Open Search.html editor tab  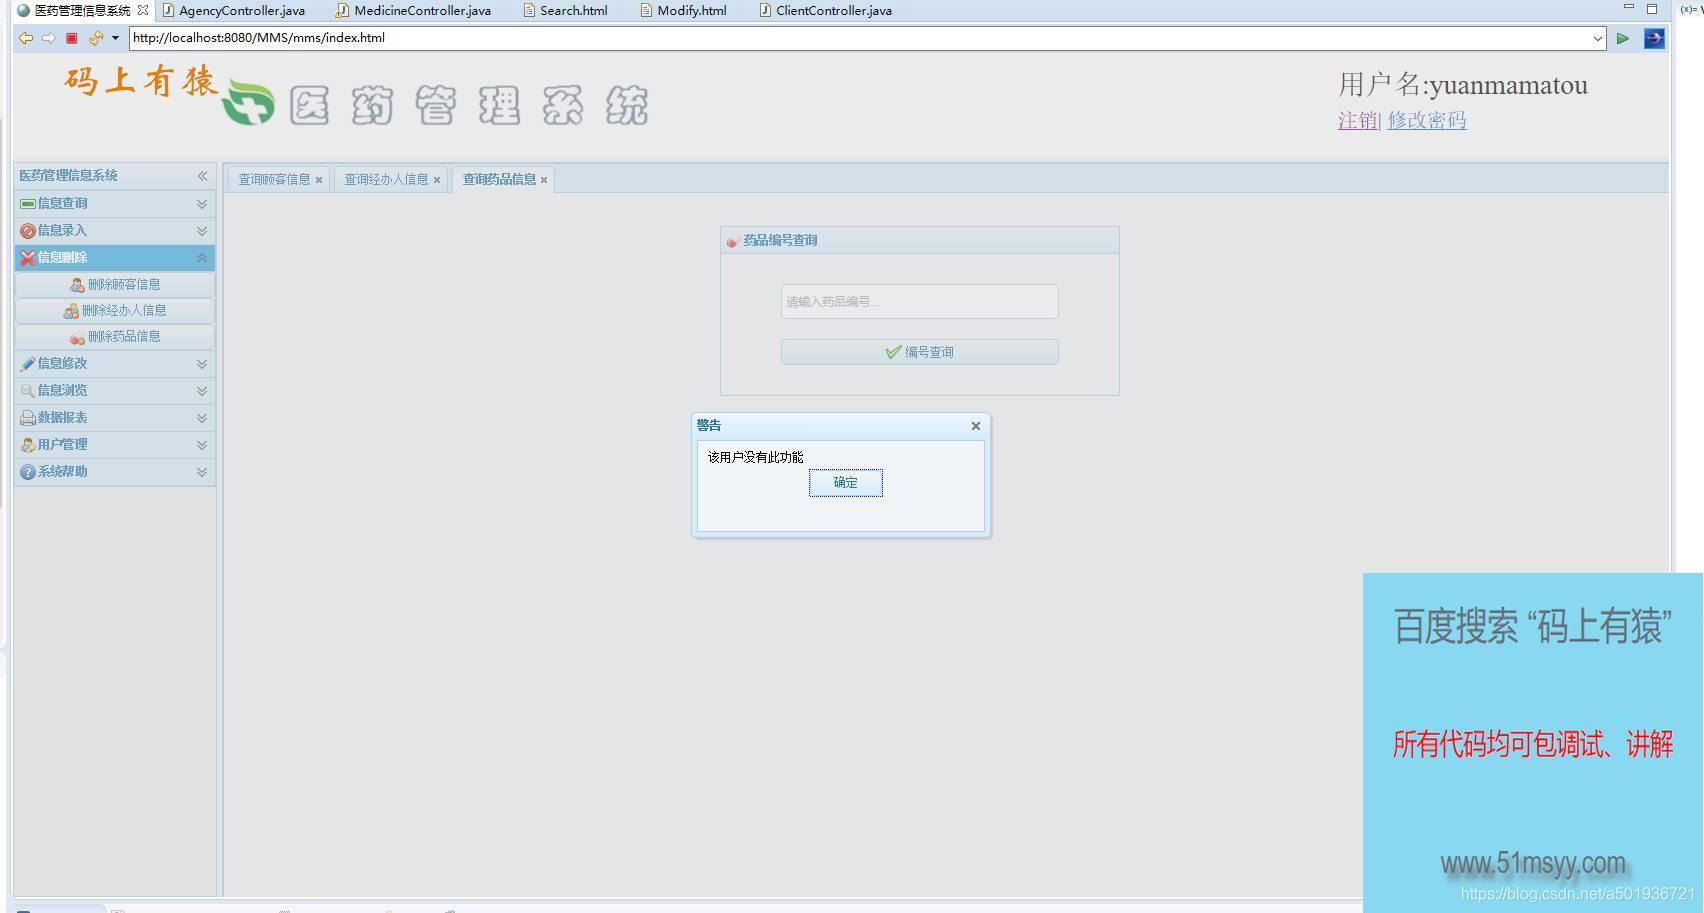point(566,10)
